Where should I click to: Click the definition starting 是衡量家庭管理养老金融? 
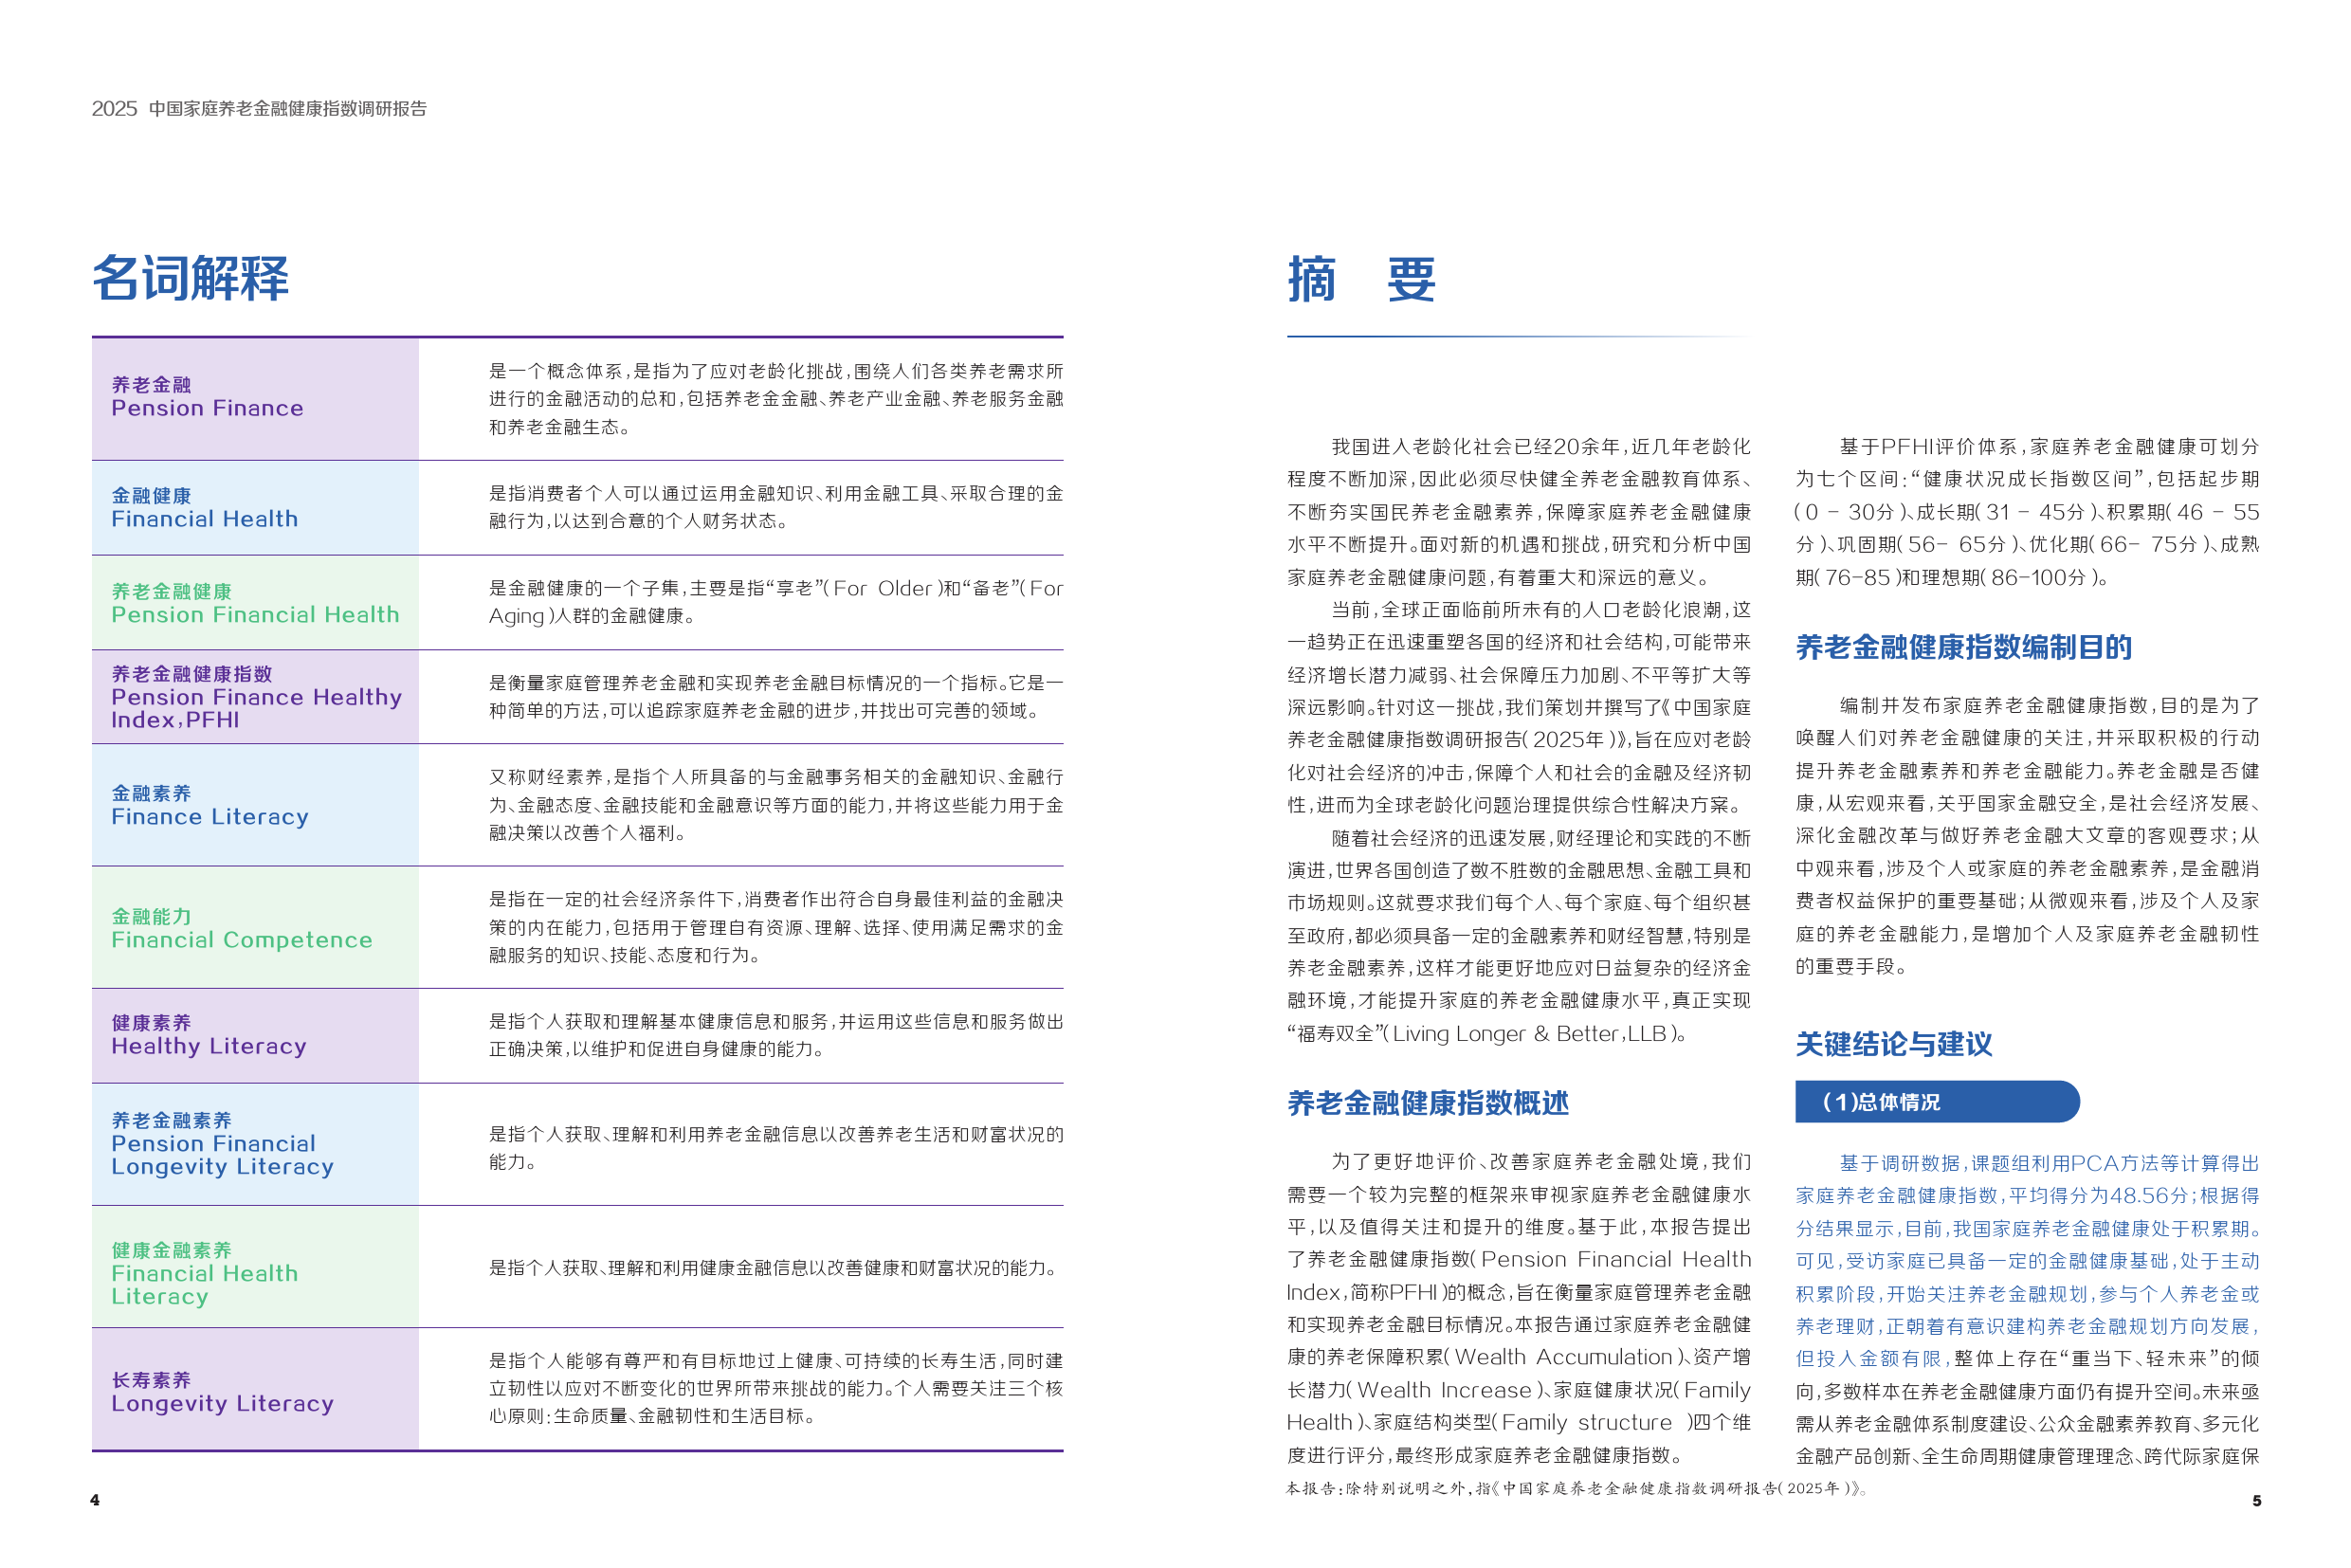[x=776, y=696]
